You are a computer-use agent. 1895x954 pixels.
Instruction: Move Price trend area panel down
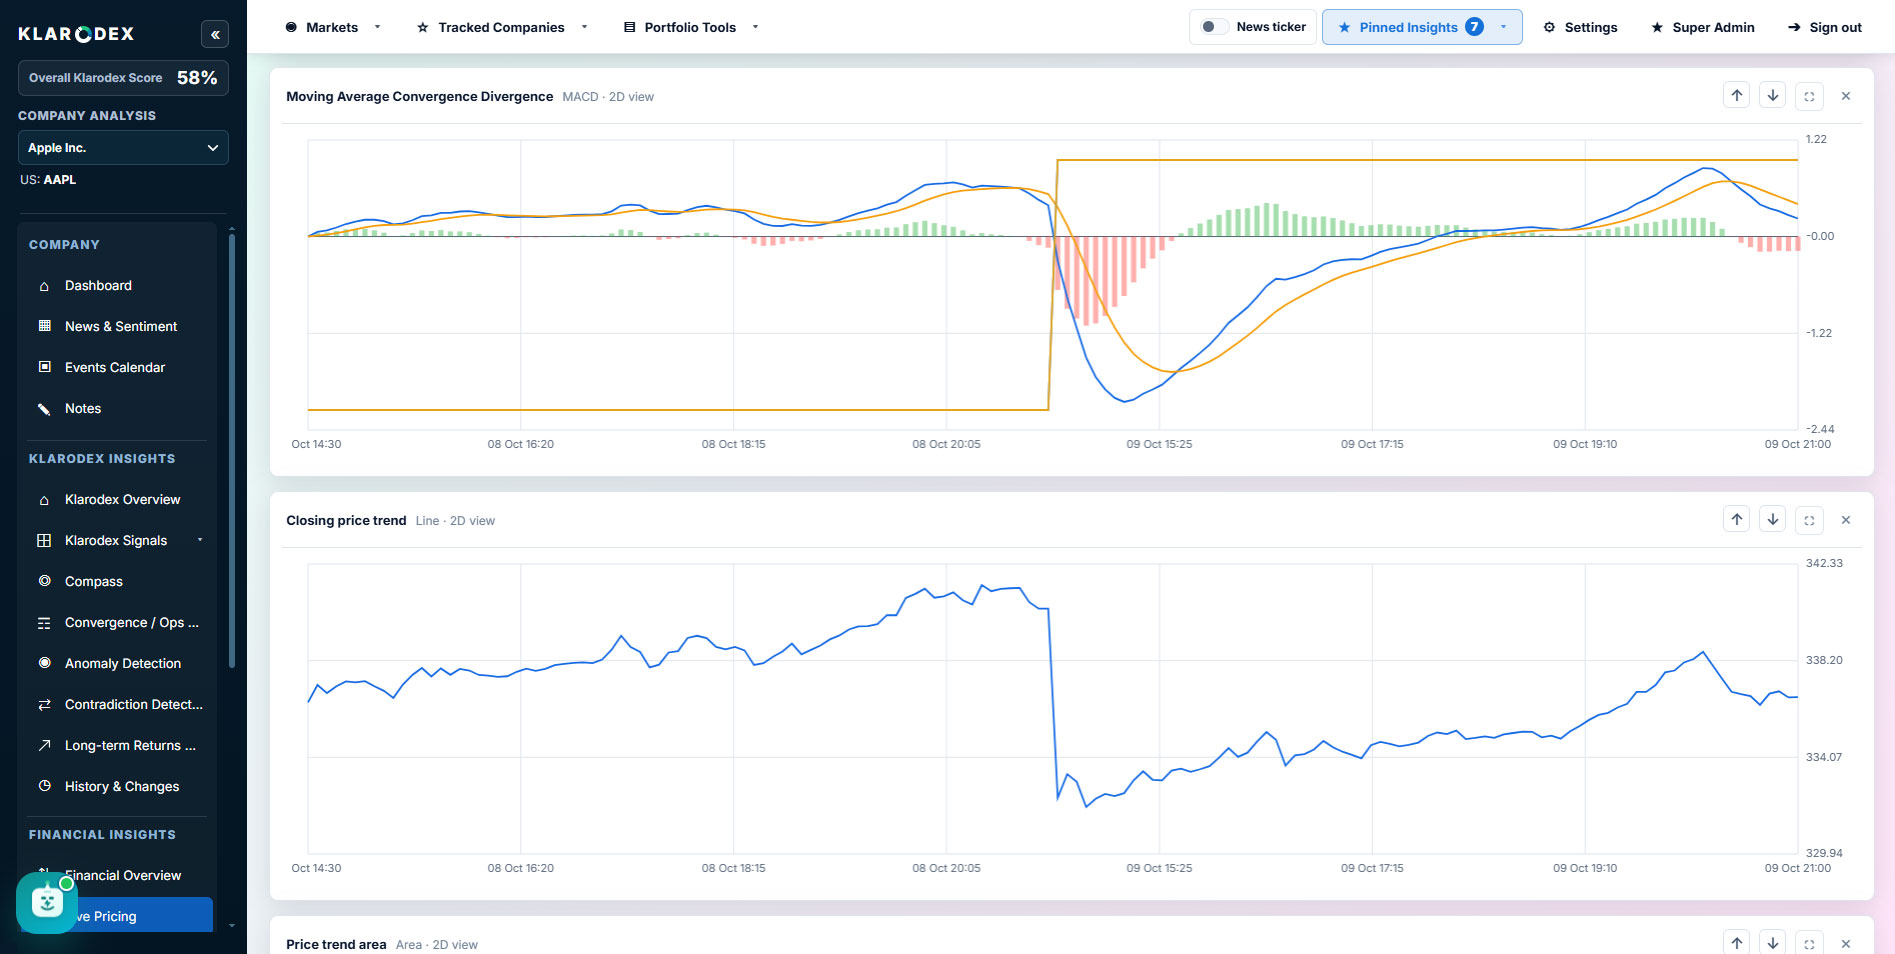point(1773,943)
